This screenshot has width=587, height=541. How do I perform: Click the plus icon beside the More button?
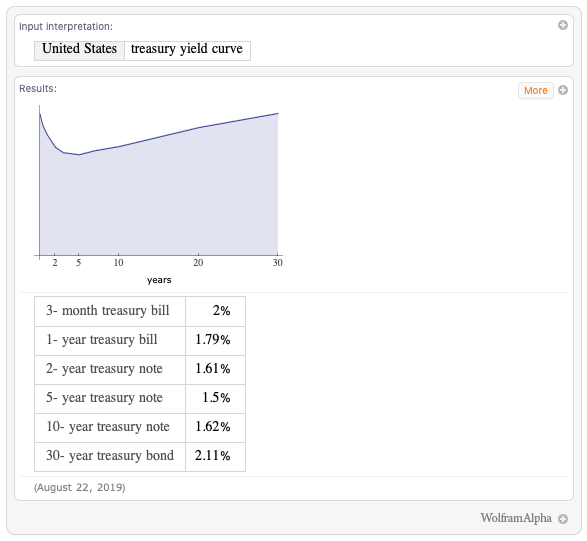coord(563,90)
